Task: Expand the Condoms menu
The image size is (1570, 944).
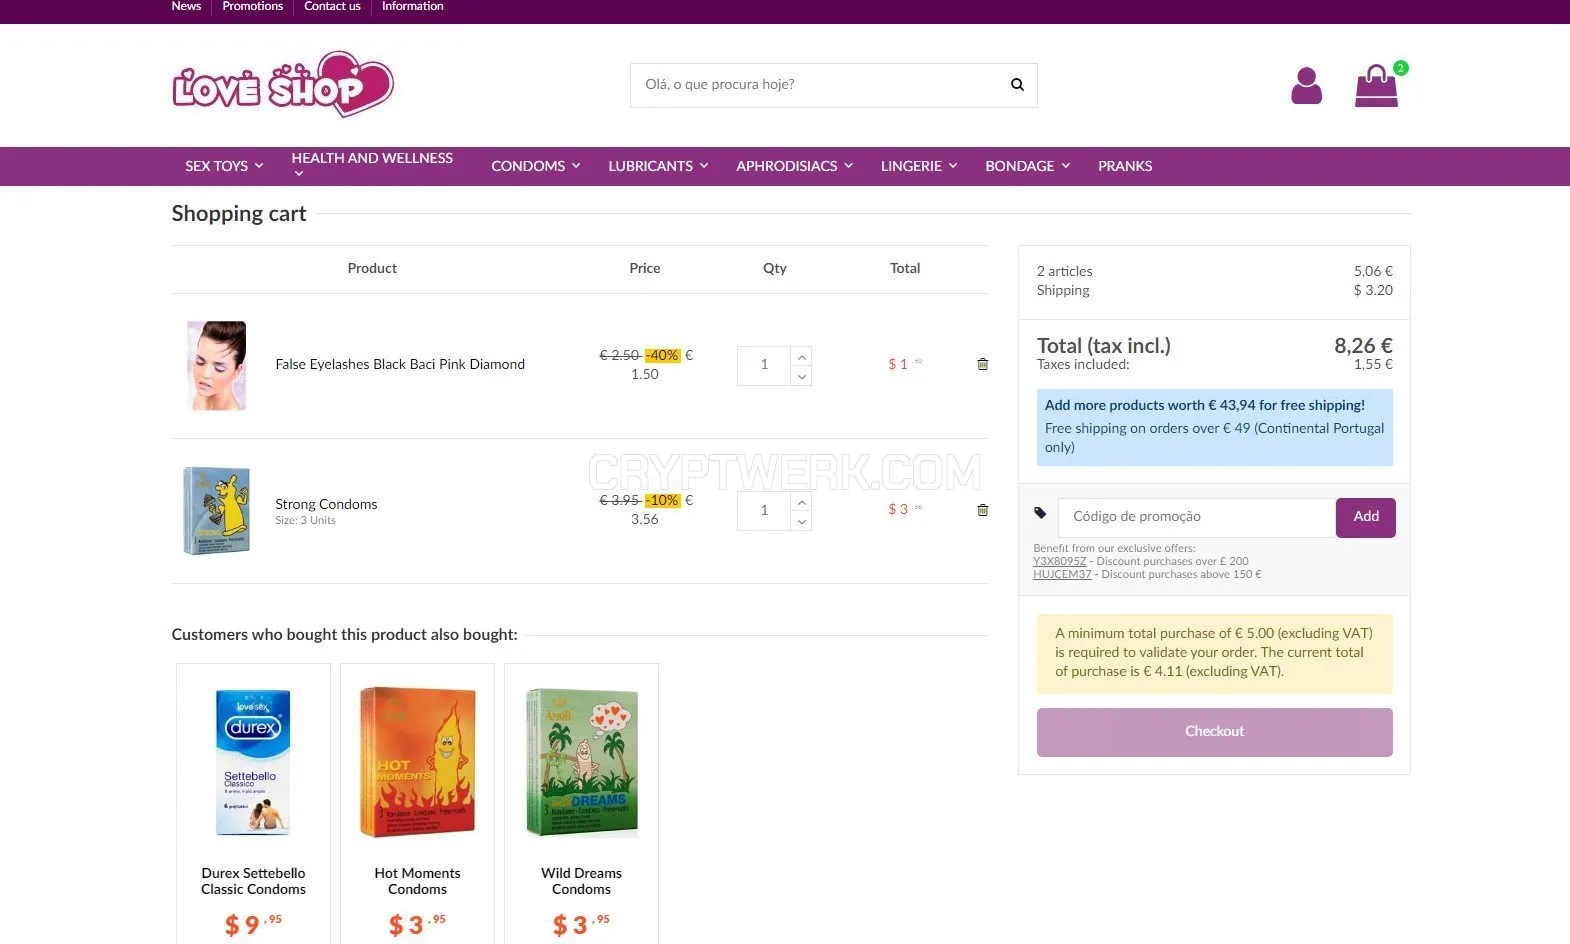Action: pyautogui.click(x=536, y=166)
